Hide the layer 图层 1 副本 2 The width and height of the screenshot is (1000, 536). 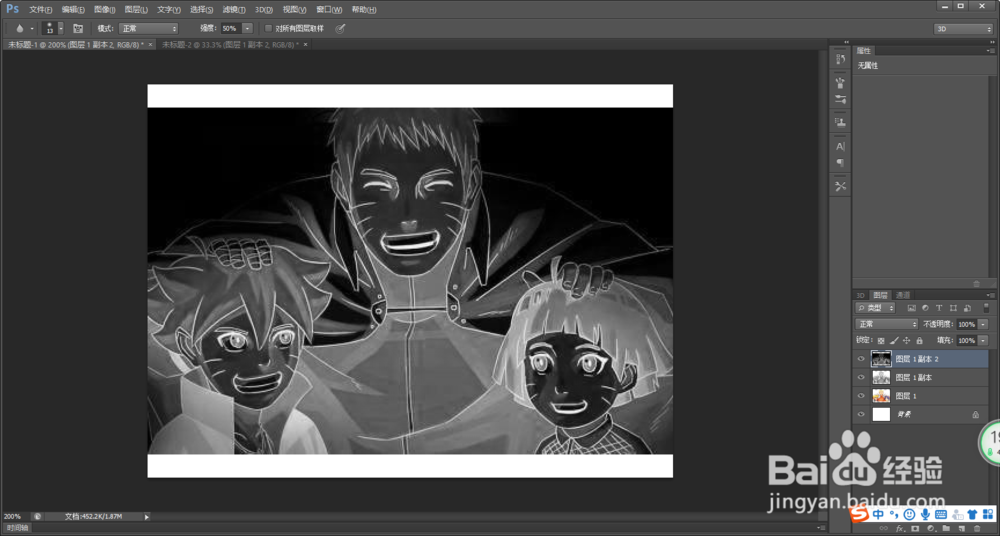point(861,359)
